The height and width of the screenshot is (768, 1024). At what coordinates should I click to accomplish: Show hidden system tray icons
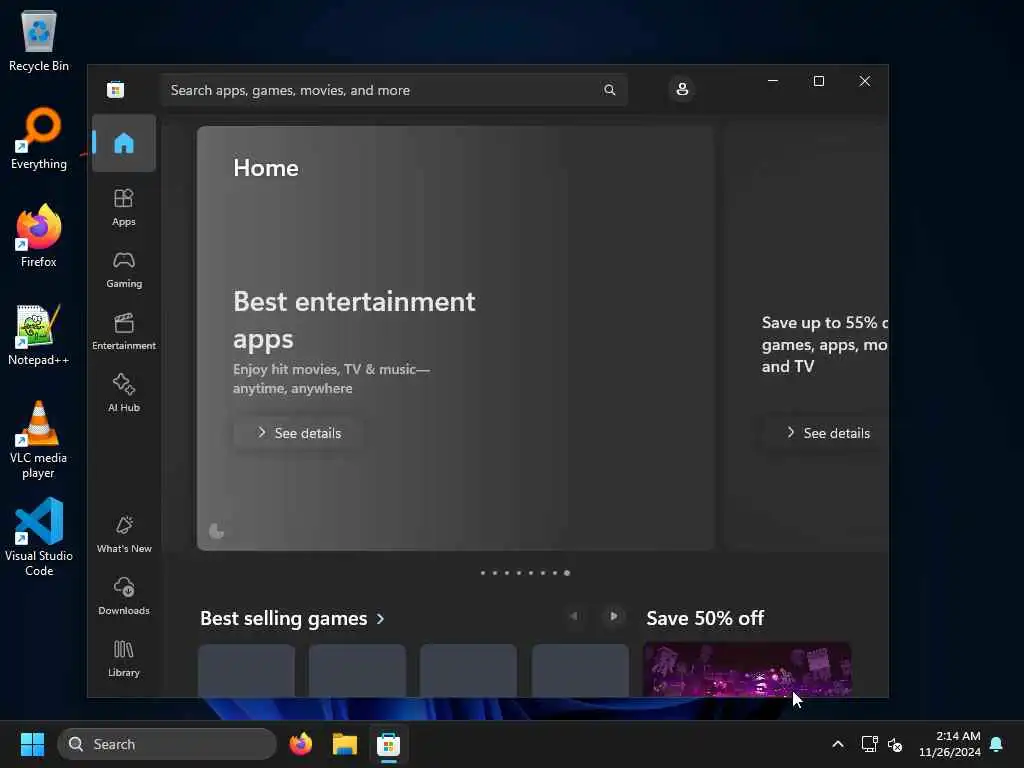(x=838, y=744)
